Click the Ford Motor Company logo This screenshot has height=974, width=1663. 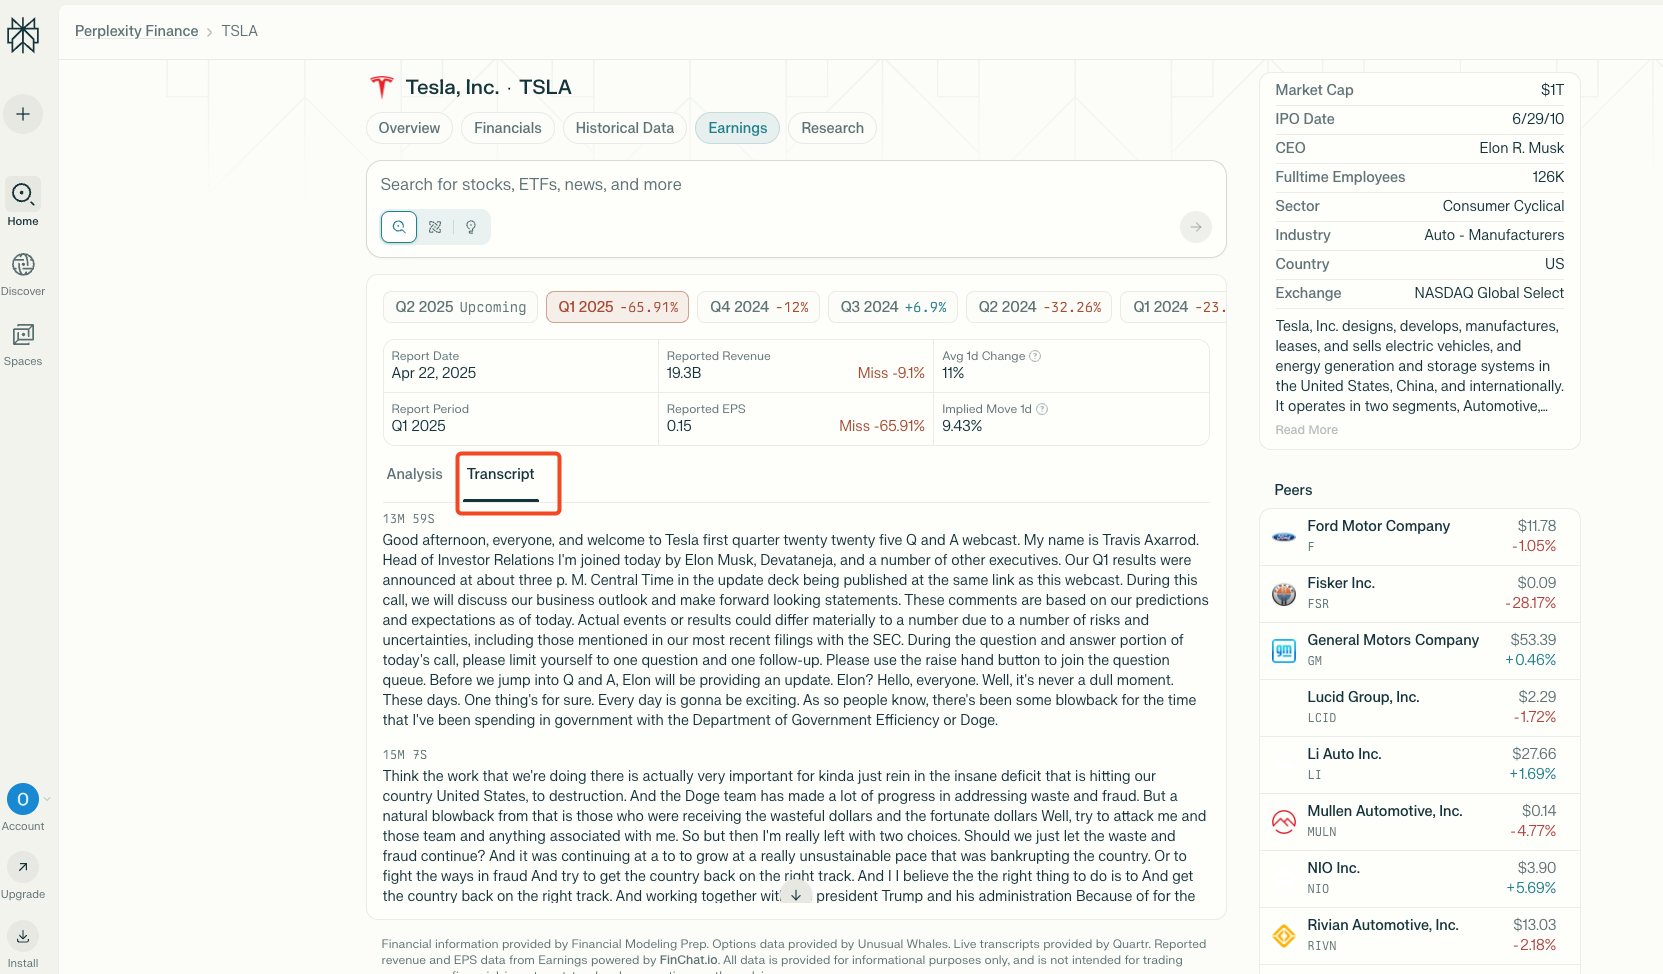[1284, 537]
